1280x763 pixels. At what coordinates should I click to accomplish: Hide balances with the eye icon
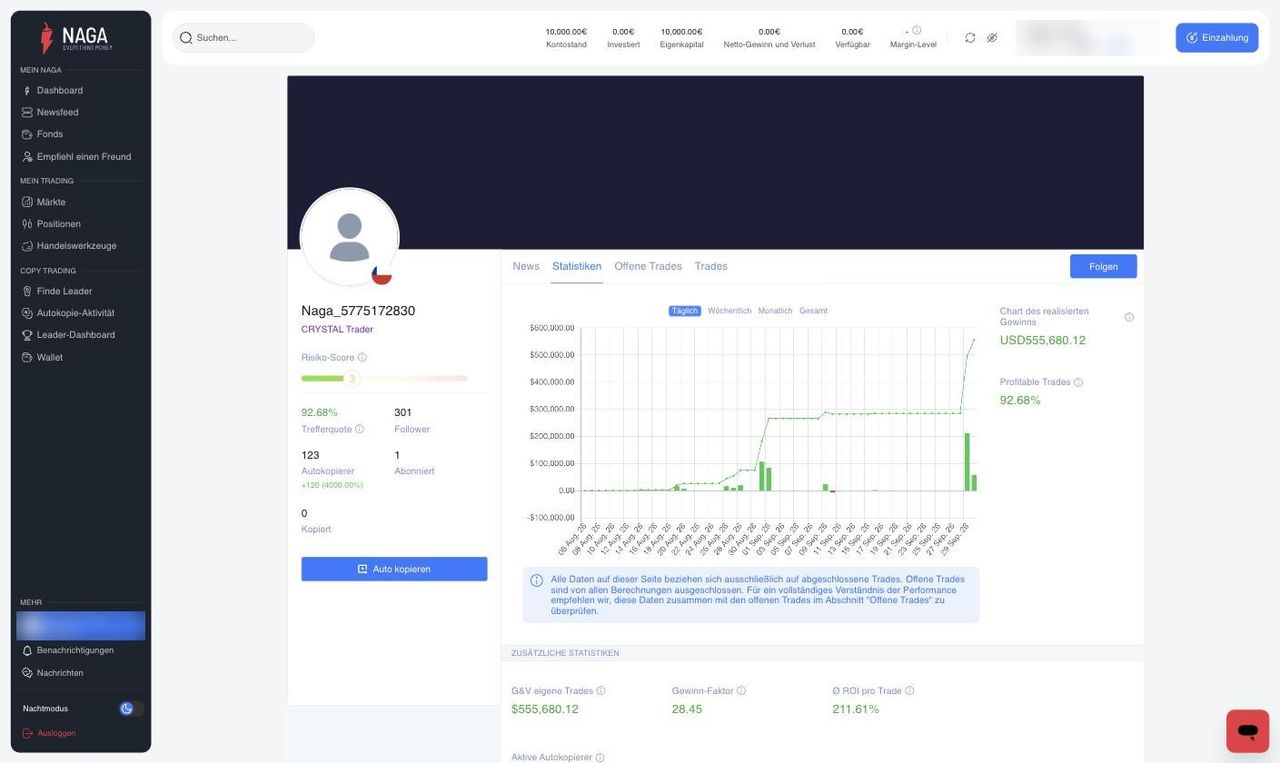click(992, 38)
